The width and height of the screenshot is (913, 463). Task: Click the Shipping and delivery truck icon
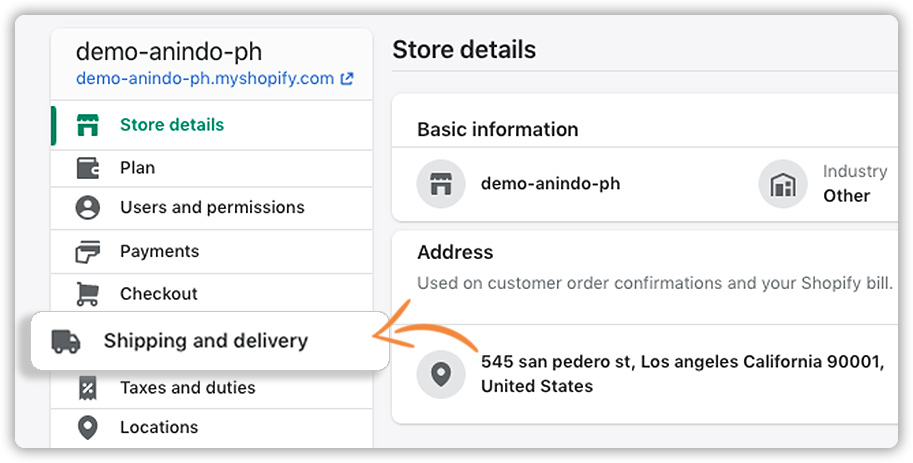pos(66,341)
